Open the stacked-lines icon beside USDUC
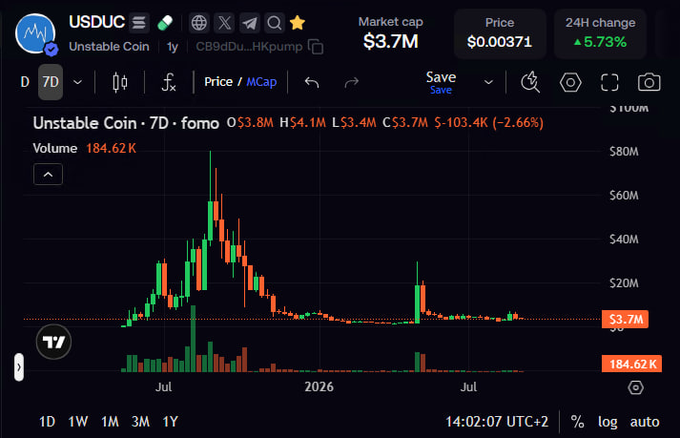Image resolution: width=680 pixels, height=438 pixels. (x=139, y=23)
